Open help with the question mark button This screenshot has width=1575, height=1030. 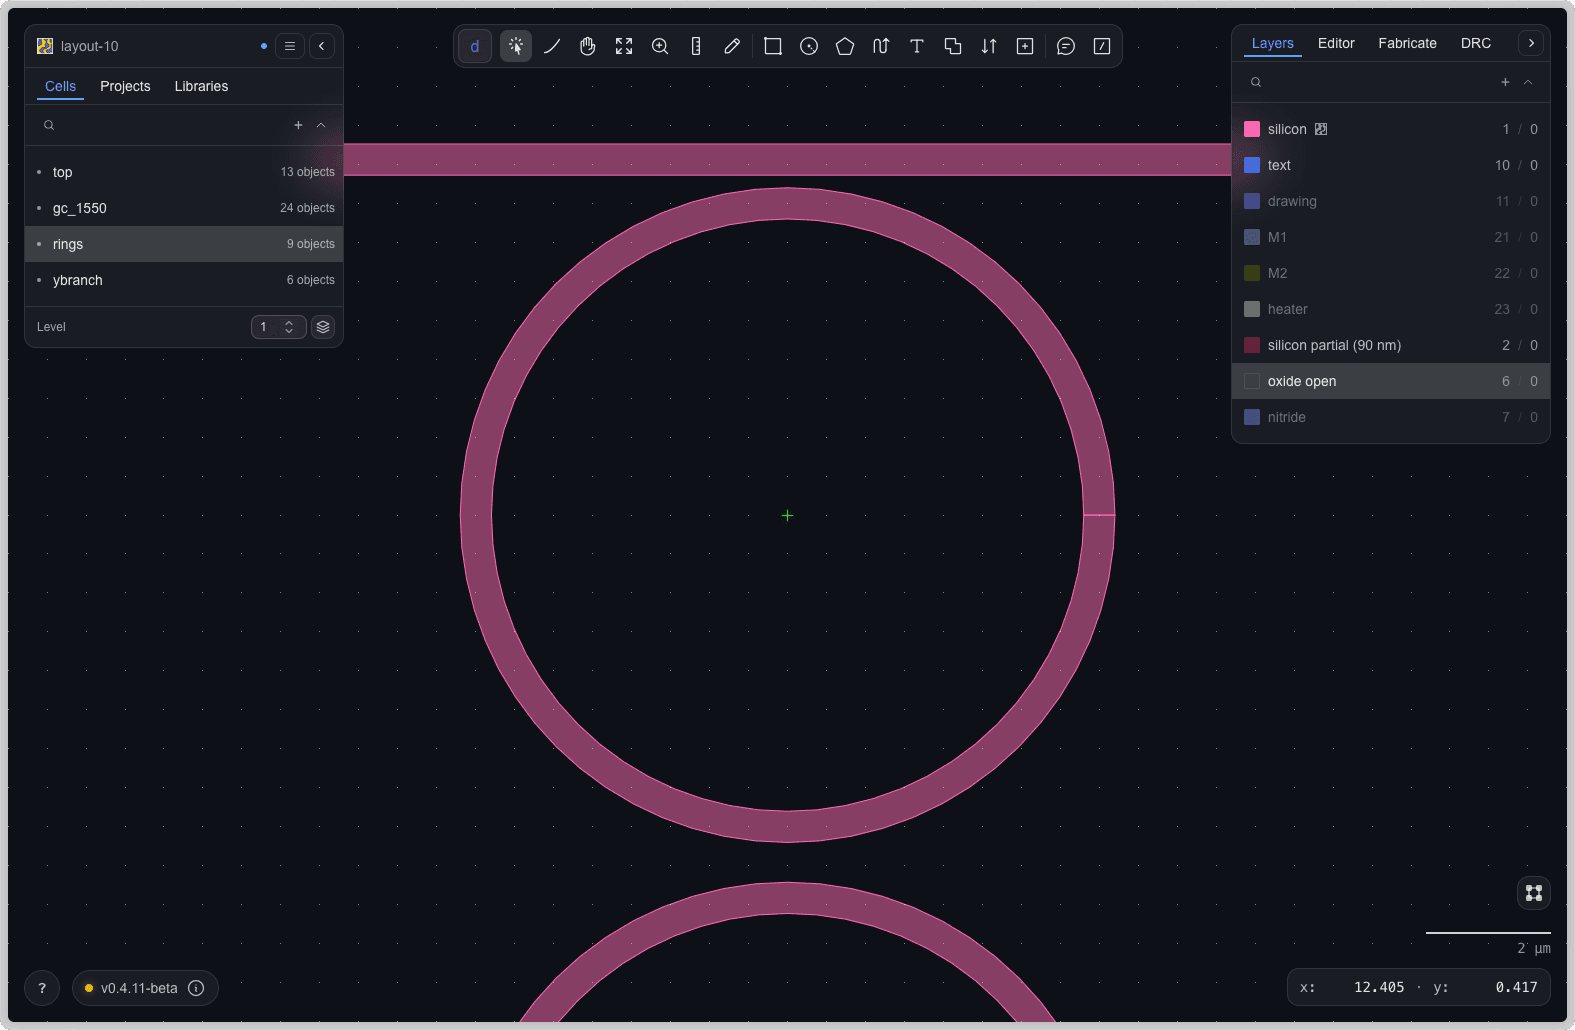[42, 988]
